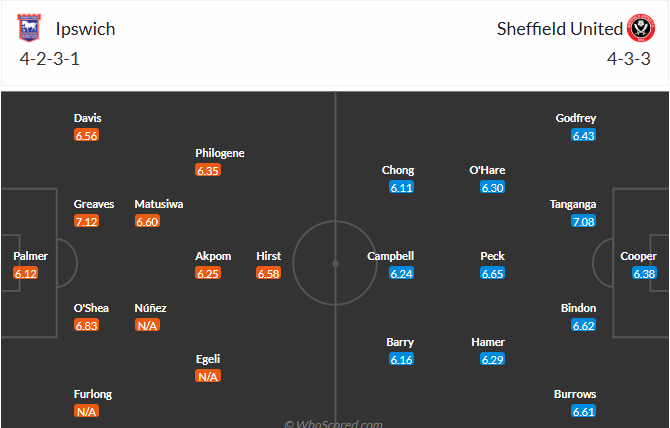
Task: Click the Sheffield United 4-3-3 formation text
Action: click(x=629, y=59)
